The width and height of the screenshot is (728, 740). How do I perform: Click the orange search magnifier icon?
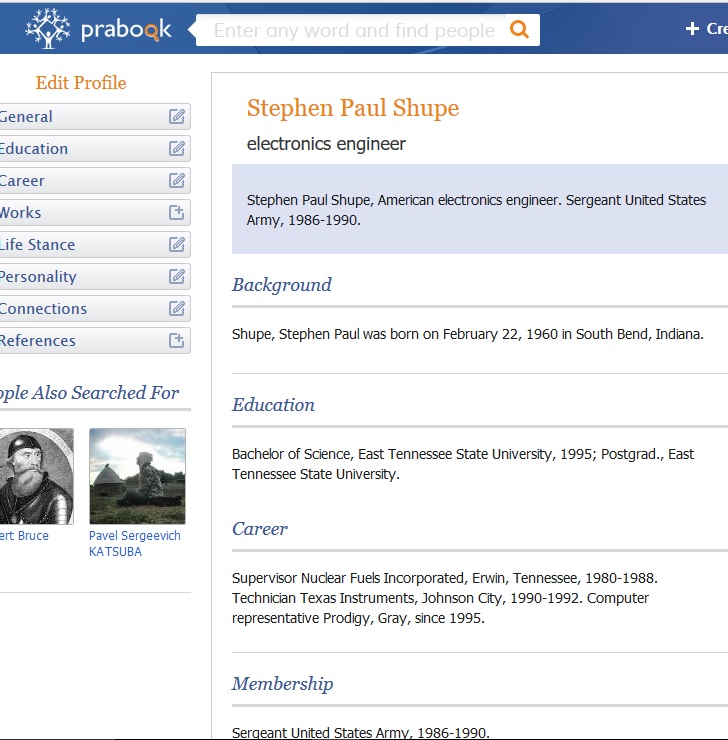pyautogui.click(x=519, y=30)
